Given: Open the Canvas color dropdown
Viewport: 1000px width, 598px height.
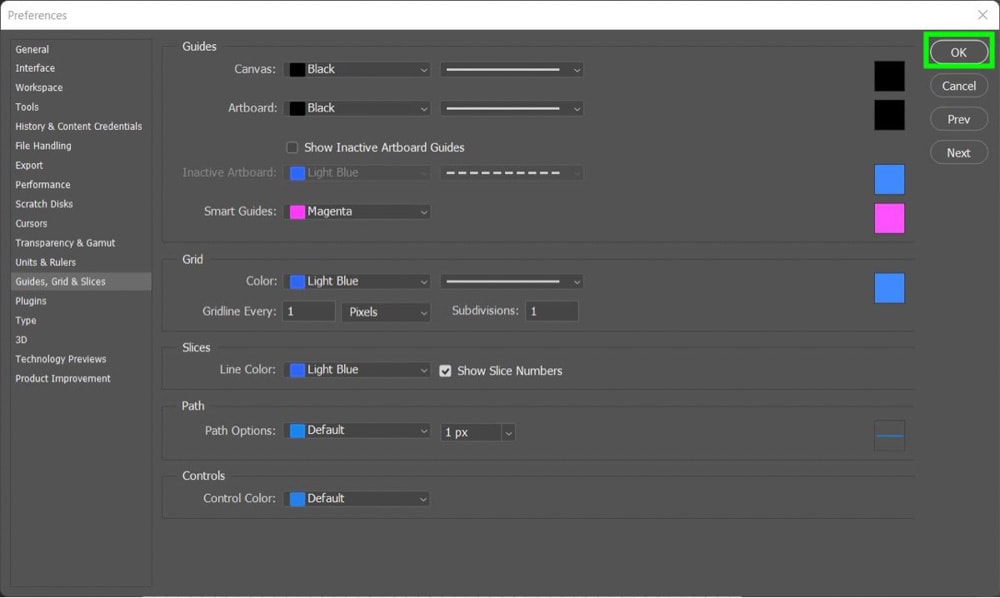Looking at the screenshot, I should tap(357, 69).
